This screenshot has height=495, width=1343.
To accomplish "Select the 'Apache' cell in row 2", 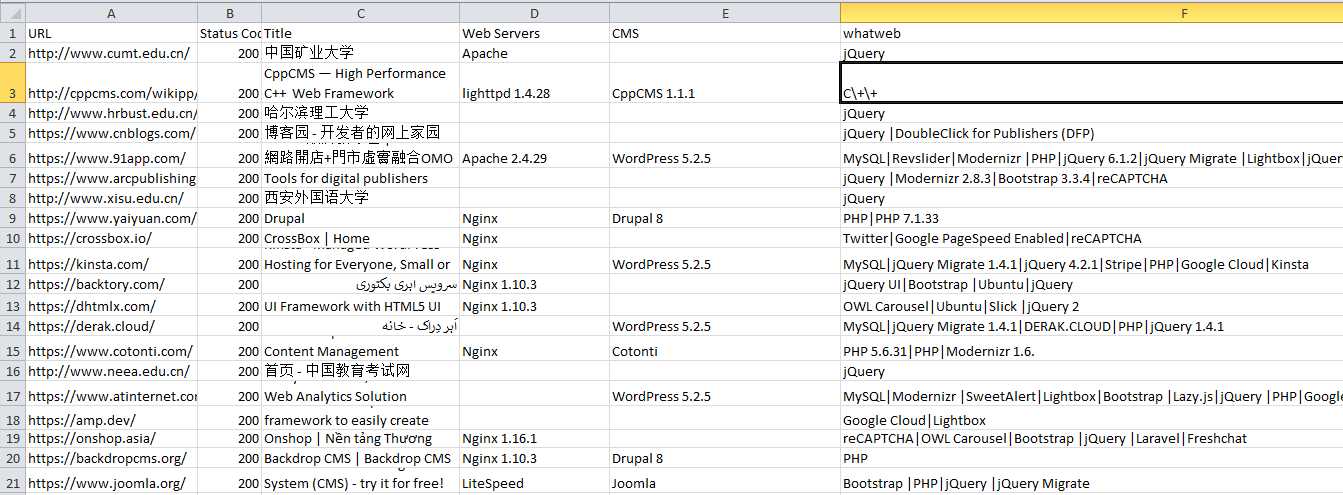I will pos(534,53).
